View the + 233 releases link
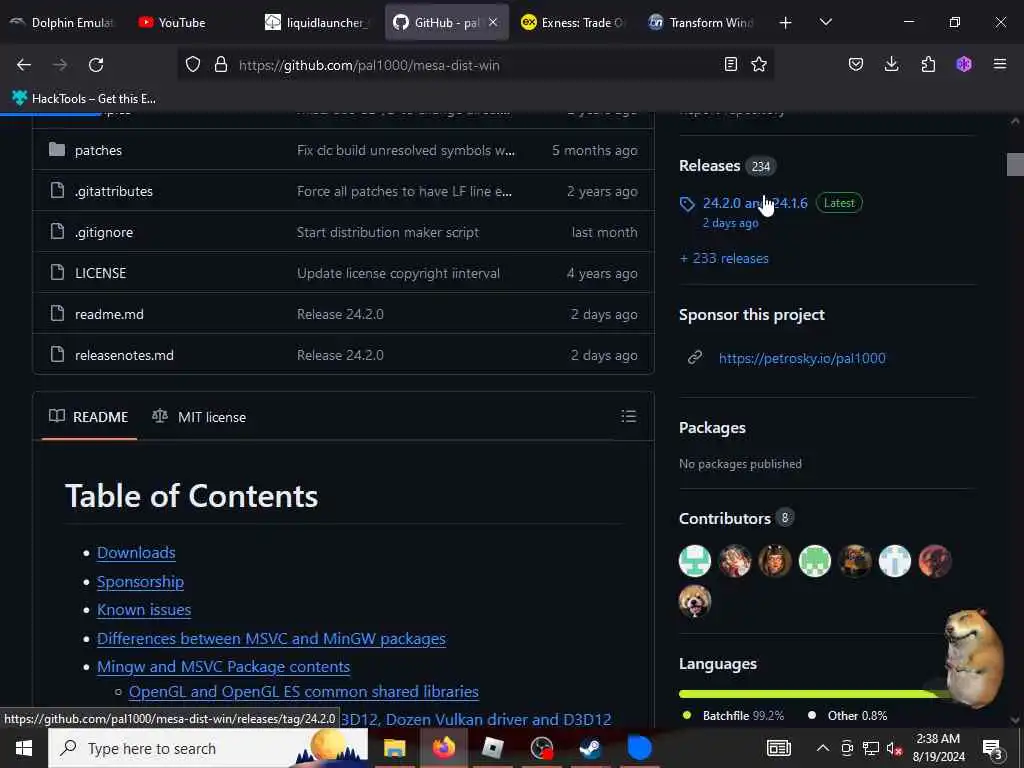The height and width of the screenshot is (768, 1024). pos(724,259)
